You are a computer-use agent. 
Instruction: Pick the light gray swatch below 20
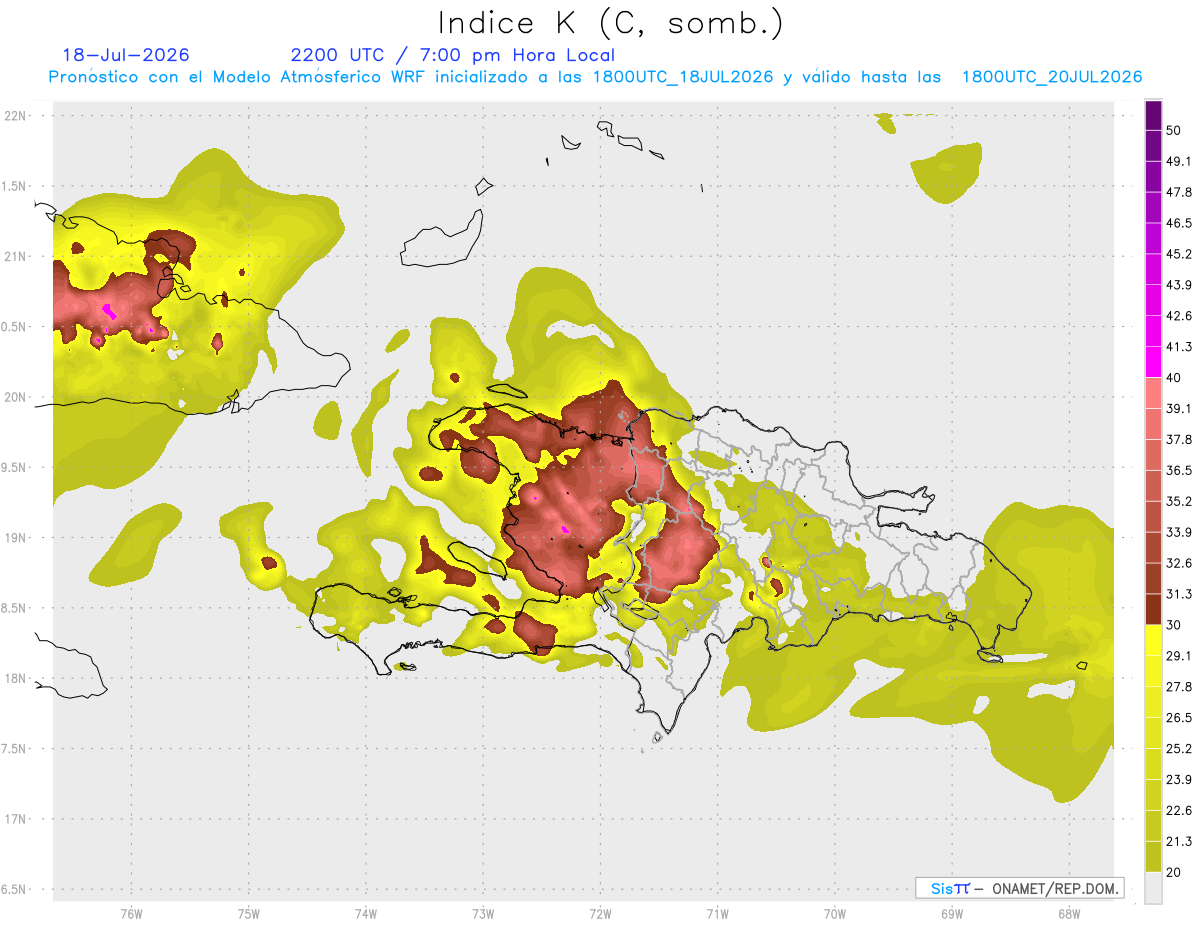(1153, 888)
